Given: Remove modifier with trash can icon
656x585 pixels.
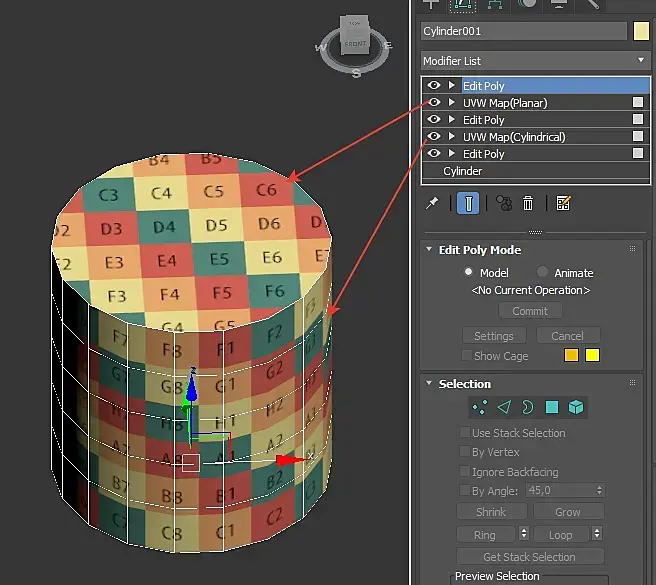Looking at the screenshot, I should (x=528, y=204).
